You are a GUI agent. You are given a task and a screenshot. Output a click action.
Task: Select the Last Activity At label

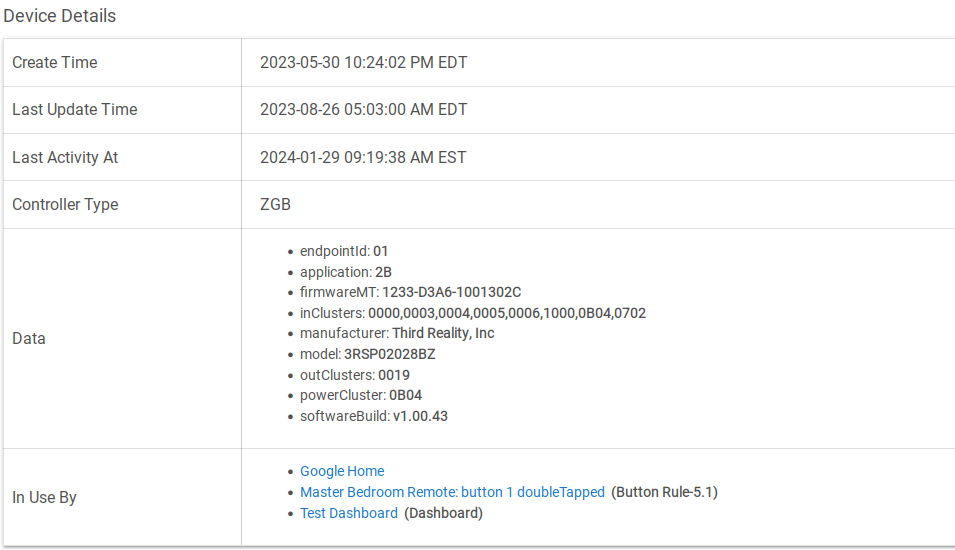click(x=65, y=158)
